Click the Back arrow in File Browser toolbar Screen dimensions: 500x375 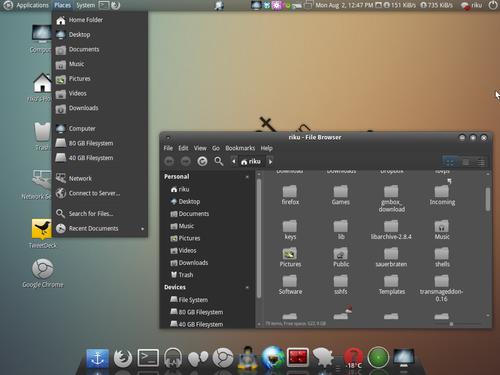tap(169, 162)
